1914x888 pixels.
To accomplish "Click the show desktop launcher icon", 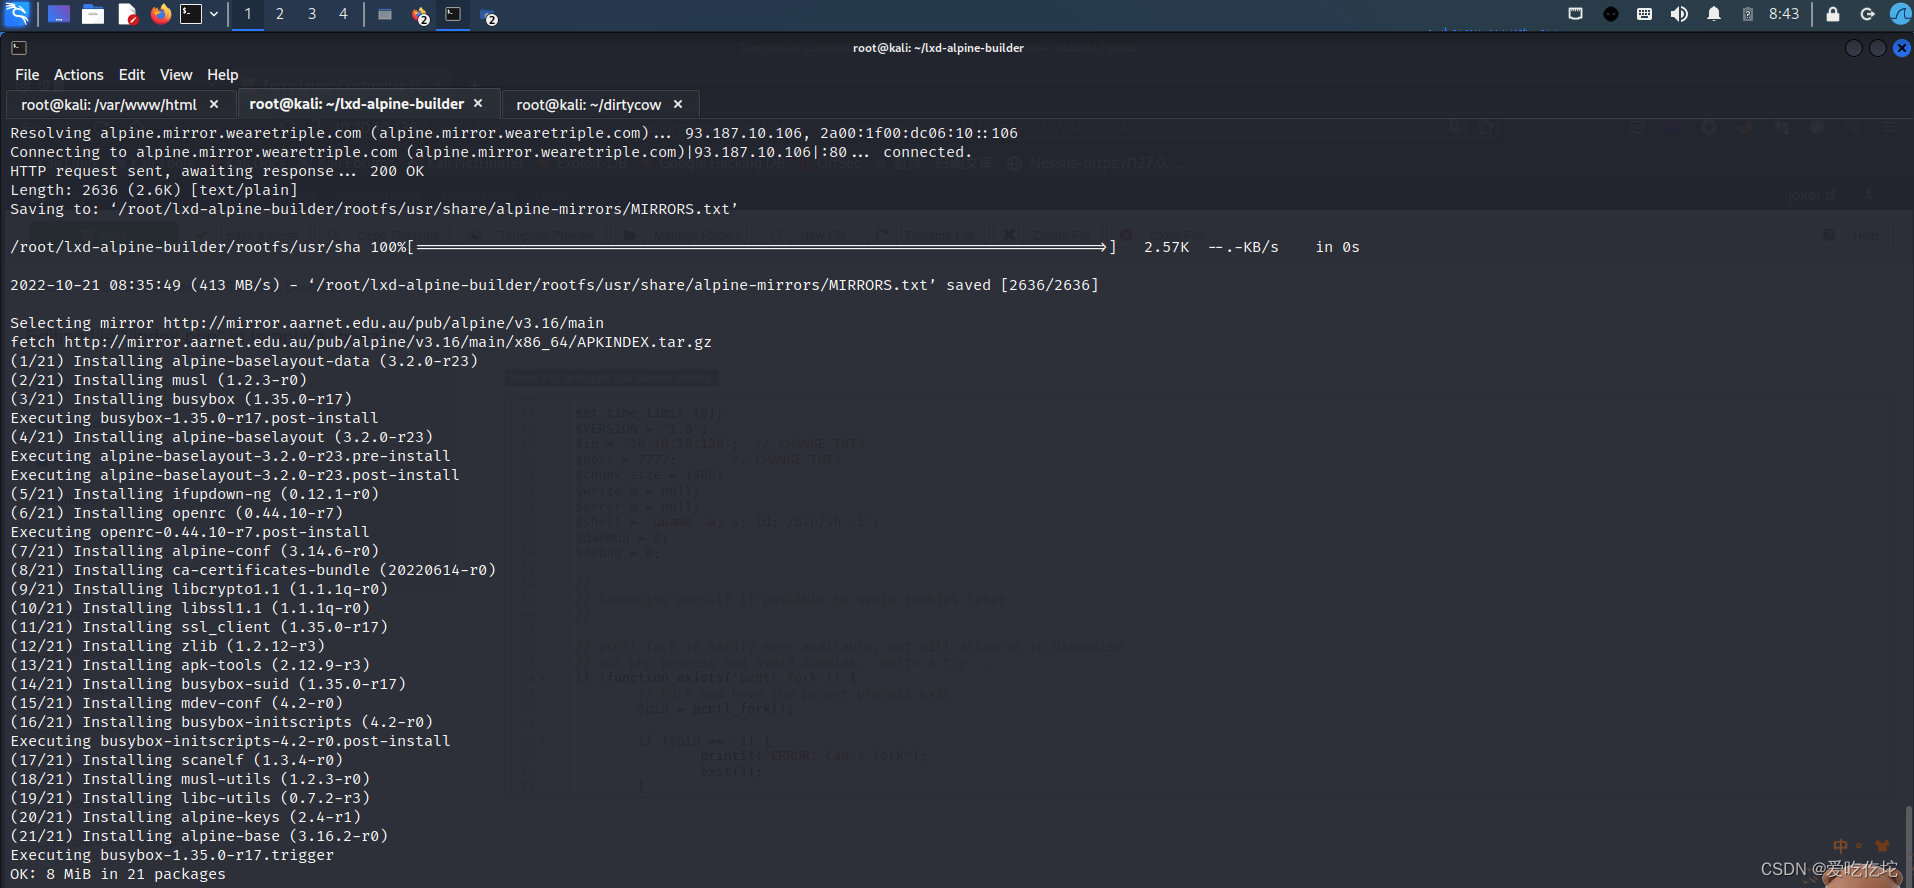I will point(59,14).
